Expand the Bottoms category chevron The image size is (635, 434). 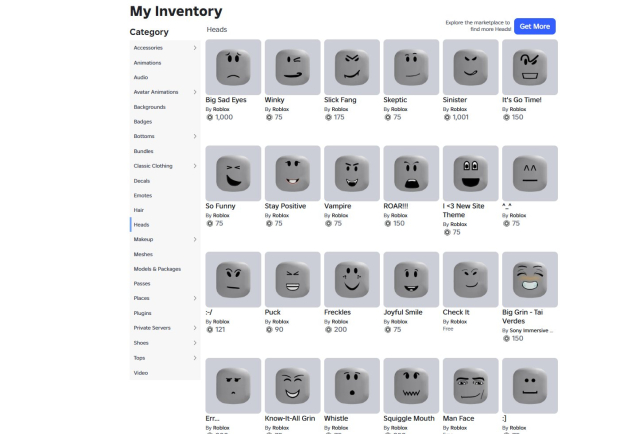click(195, 136)
